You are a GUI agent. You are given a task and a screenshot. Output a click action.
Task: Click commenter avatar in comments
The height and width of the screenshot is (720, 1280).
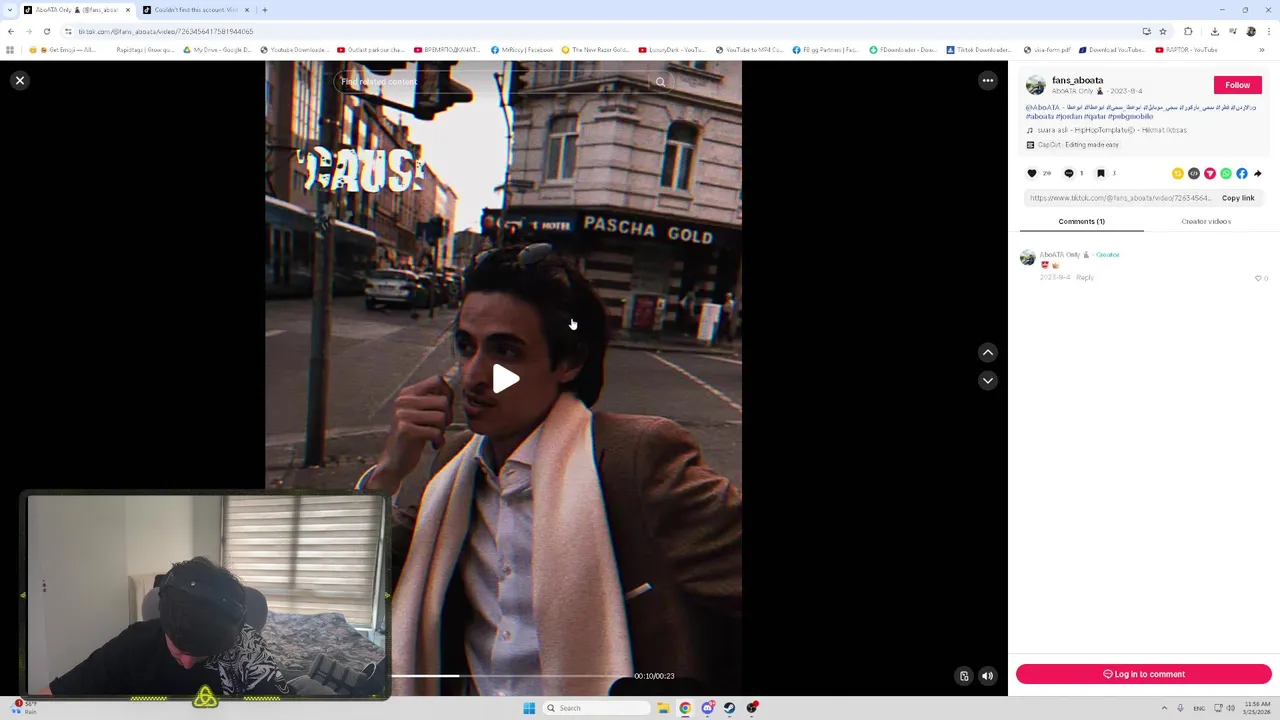[1027, 258]
